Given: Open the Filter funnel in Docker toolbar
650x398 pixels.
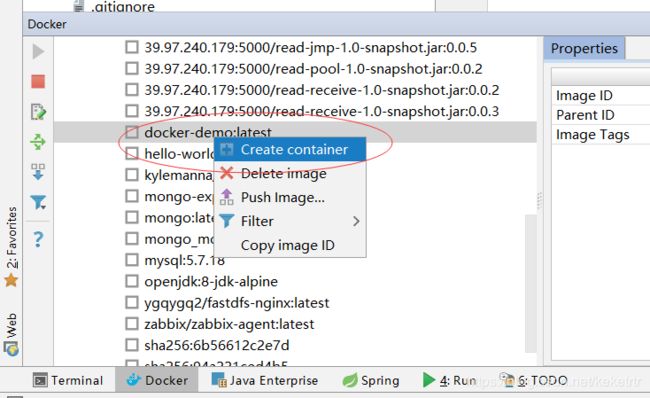Looking at the screenshot, I should pos(38,202).
